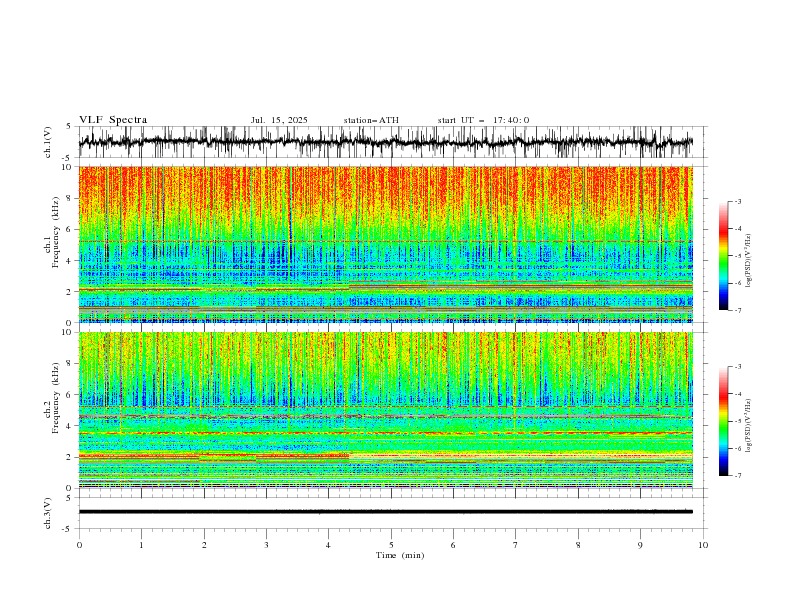The image size is (792, 612).
Task: Click the time axis tick label '10'
Action: tap(703, 545)
